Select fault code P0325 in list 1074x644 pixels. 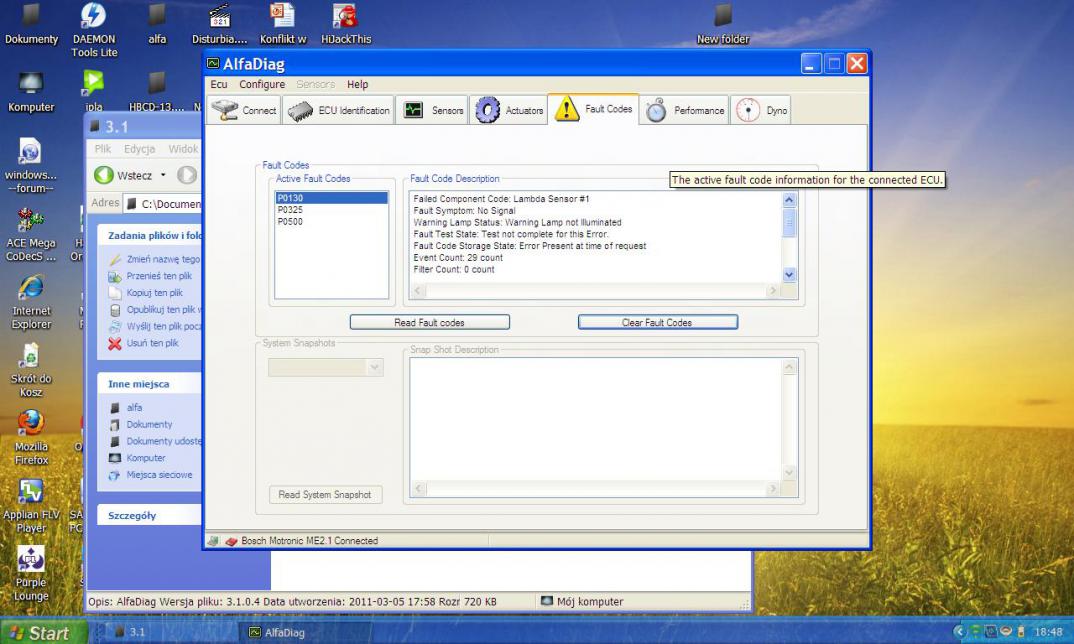[330, 210]
